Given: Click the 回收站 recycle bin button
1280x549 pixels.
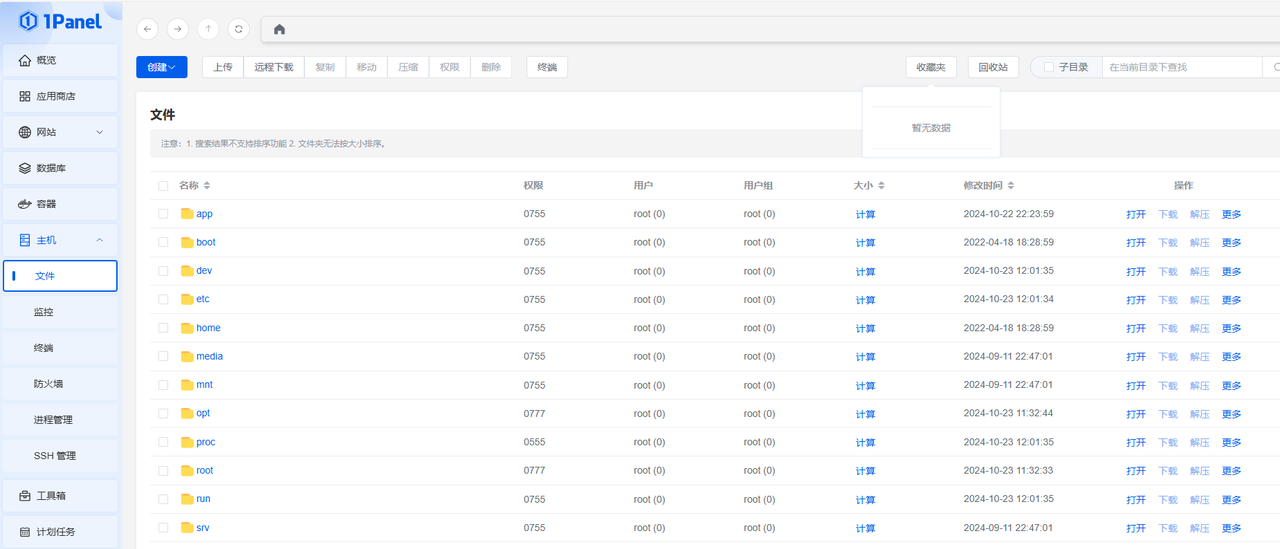Looking at the screenshot, I should pyautogui.click(x=993, y=67).
